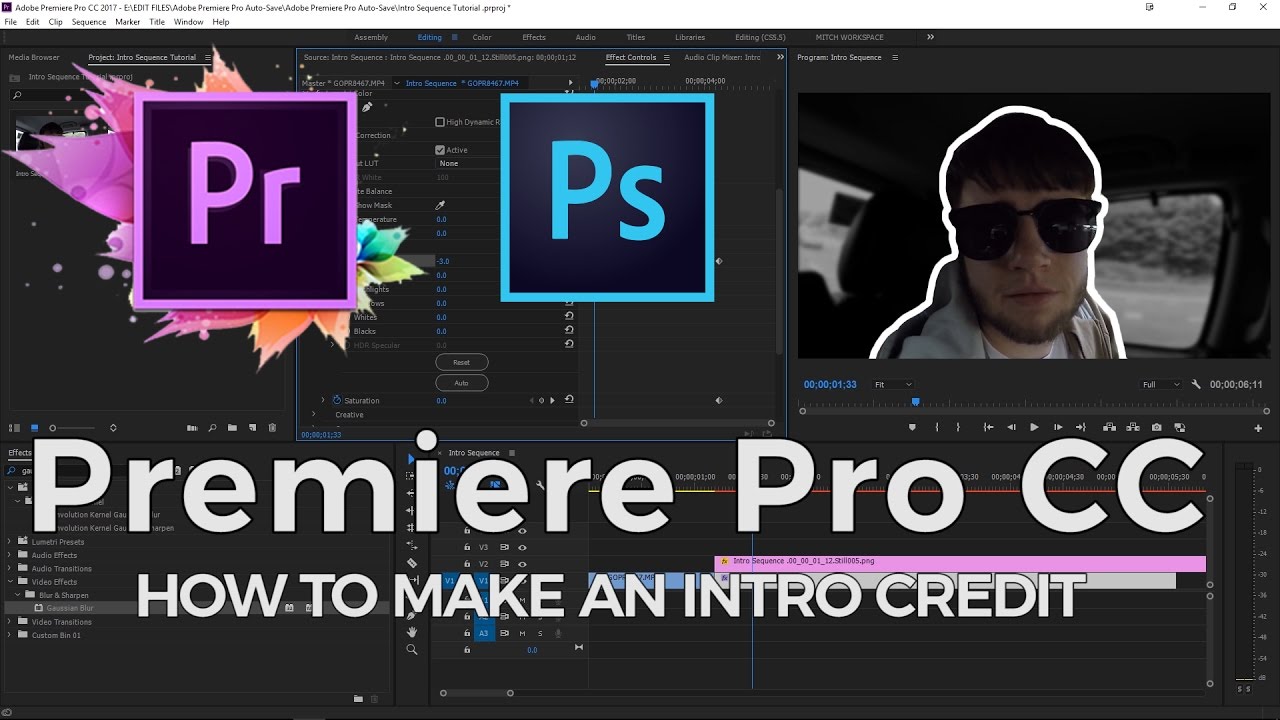The width and height of the screenshot is (1280, 720).
Task: Uncheck the Active checkbox
Action: 440,150
